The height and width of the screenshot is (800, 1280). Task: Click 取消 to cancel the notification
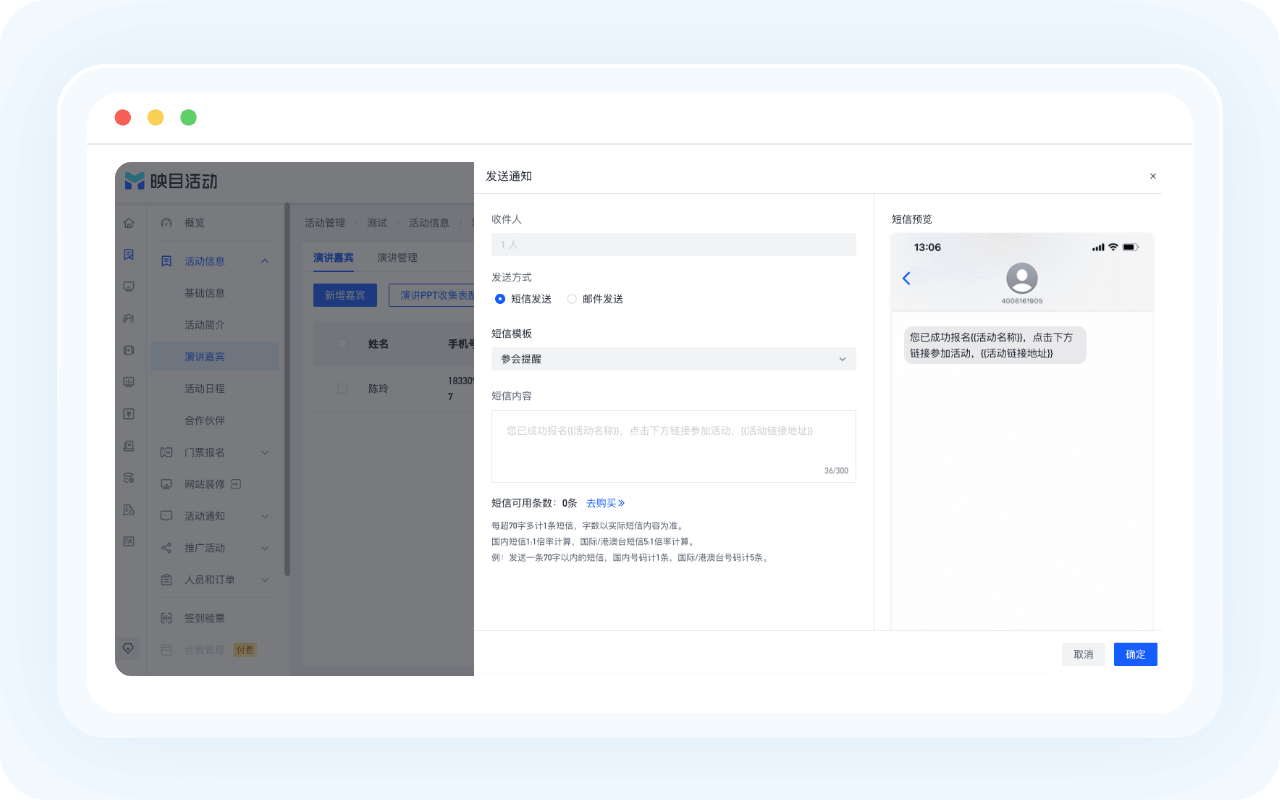click(x=1083, y=654)
